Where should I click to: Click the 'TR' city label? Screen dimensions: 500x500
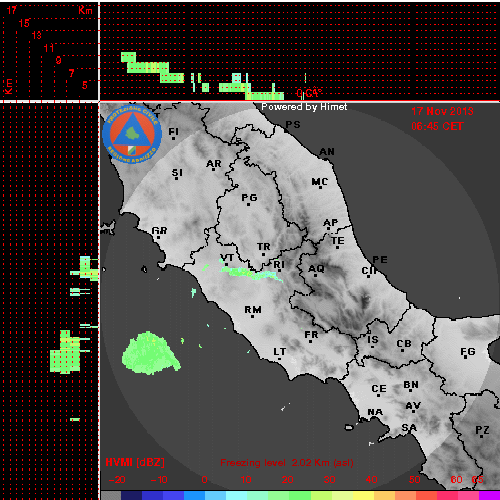[264, 247]
